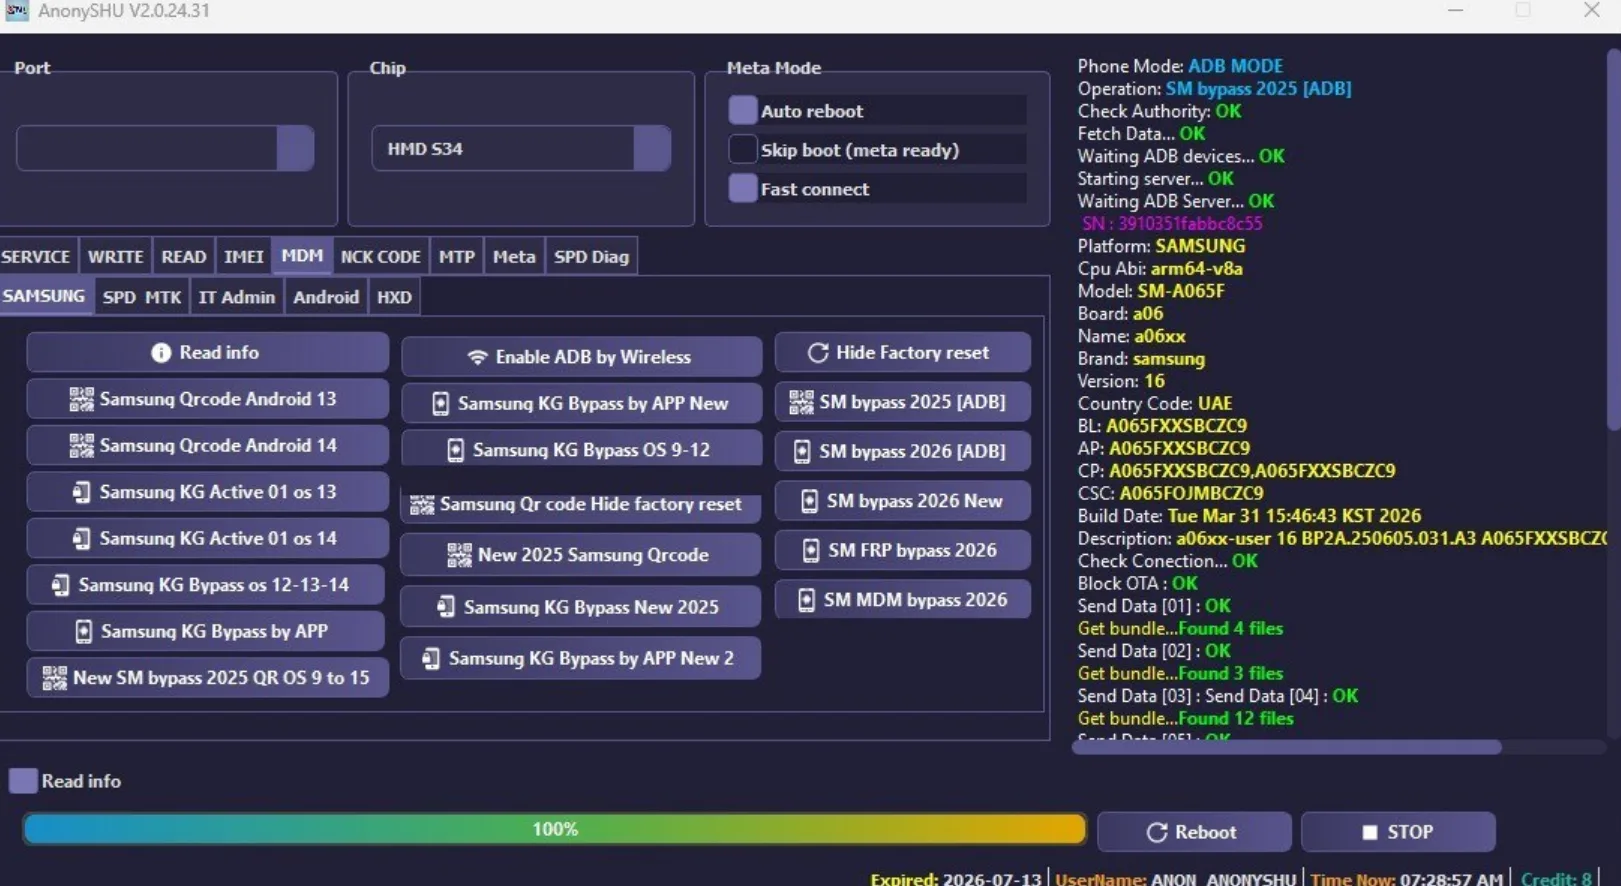This screenshot has width=1621, height=886.
Task: Switch to the SERVICE tab
Action: pos(36,257)
